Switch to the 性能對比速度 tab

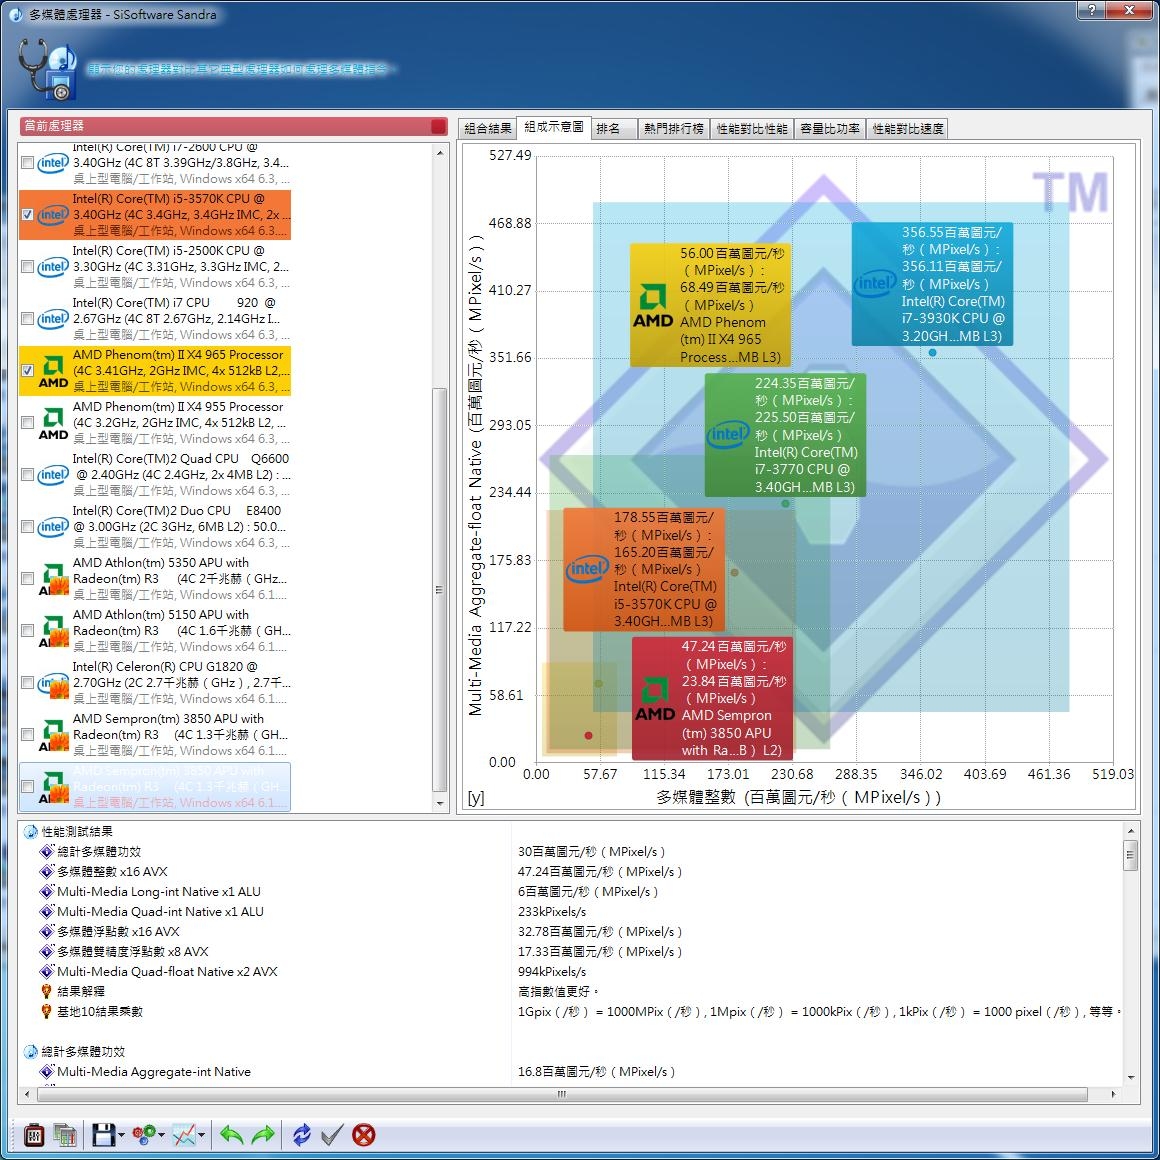[908, 129]
